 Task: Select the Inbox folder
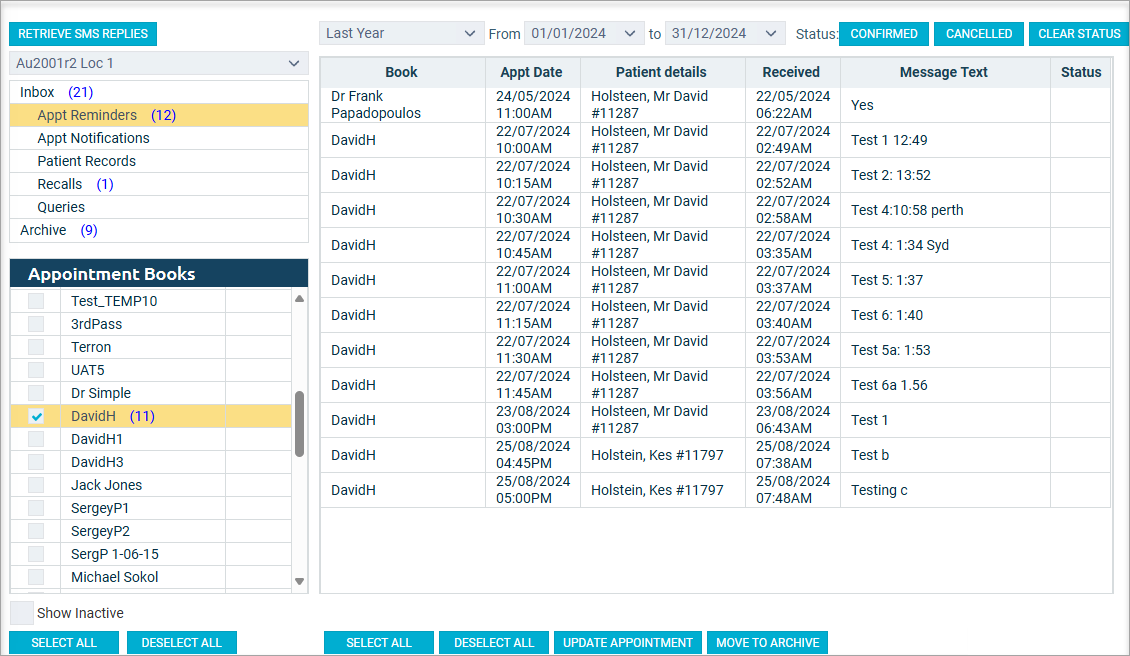click(x=159, y=92)
